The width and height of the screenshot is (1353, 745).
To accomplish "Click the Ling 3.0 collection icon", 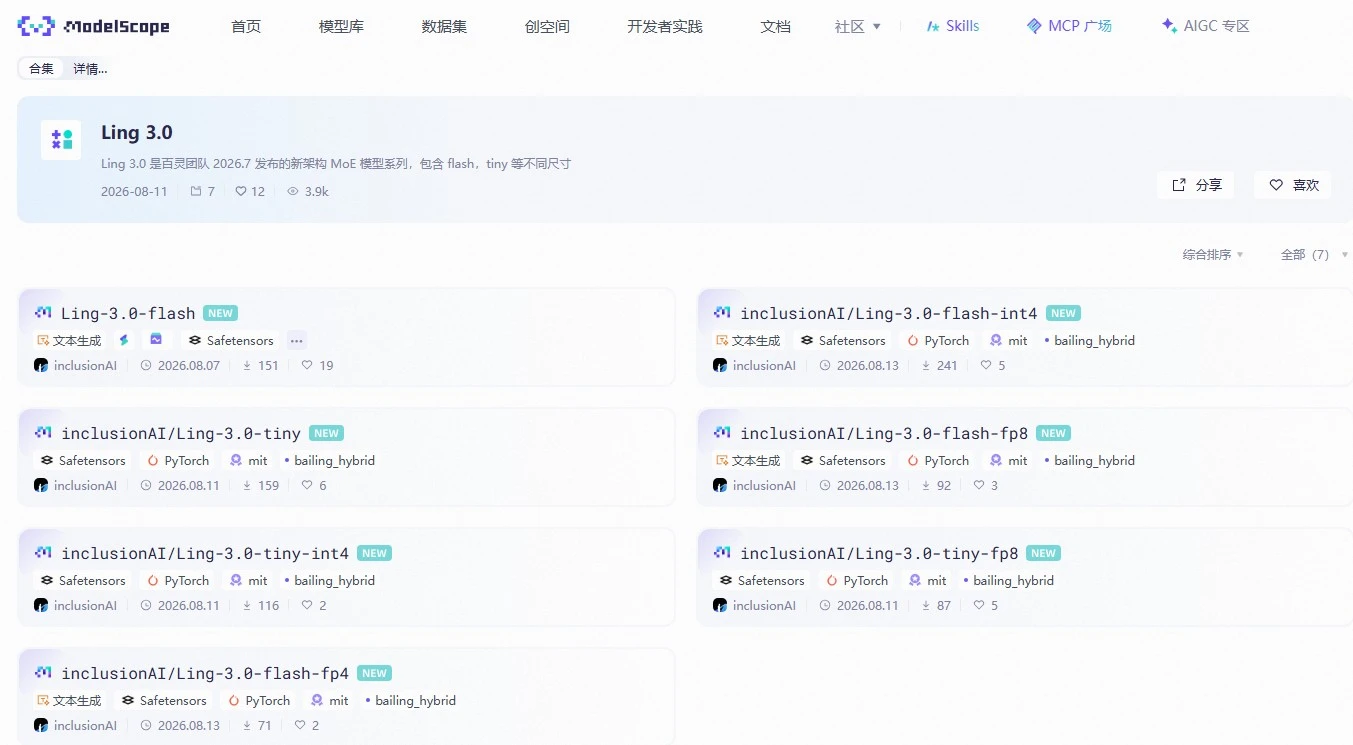I will pos(61,140).
